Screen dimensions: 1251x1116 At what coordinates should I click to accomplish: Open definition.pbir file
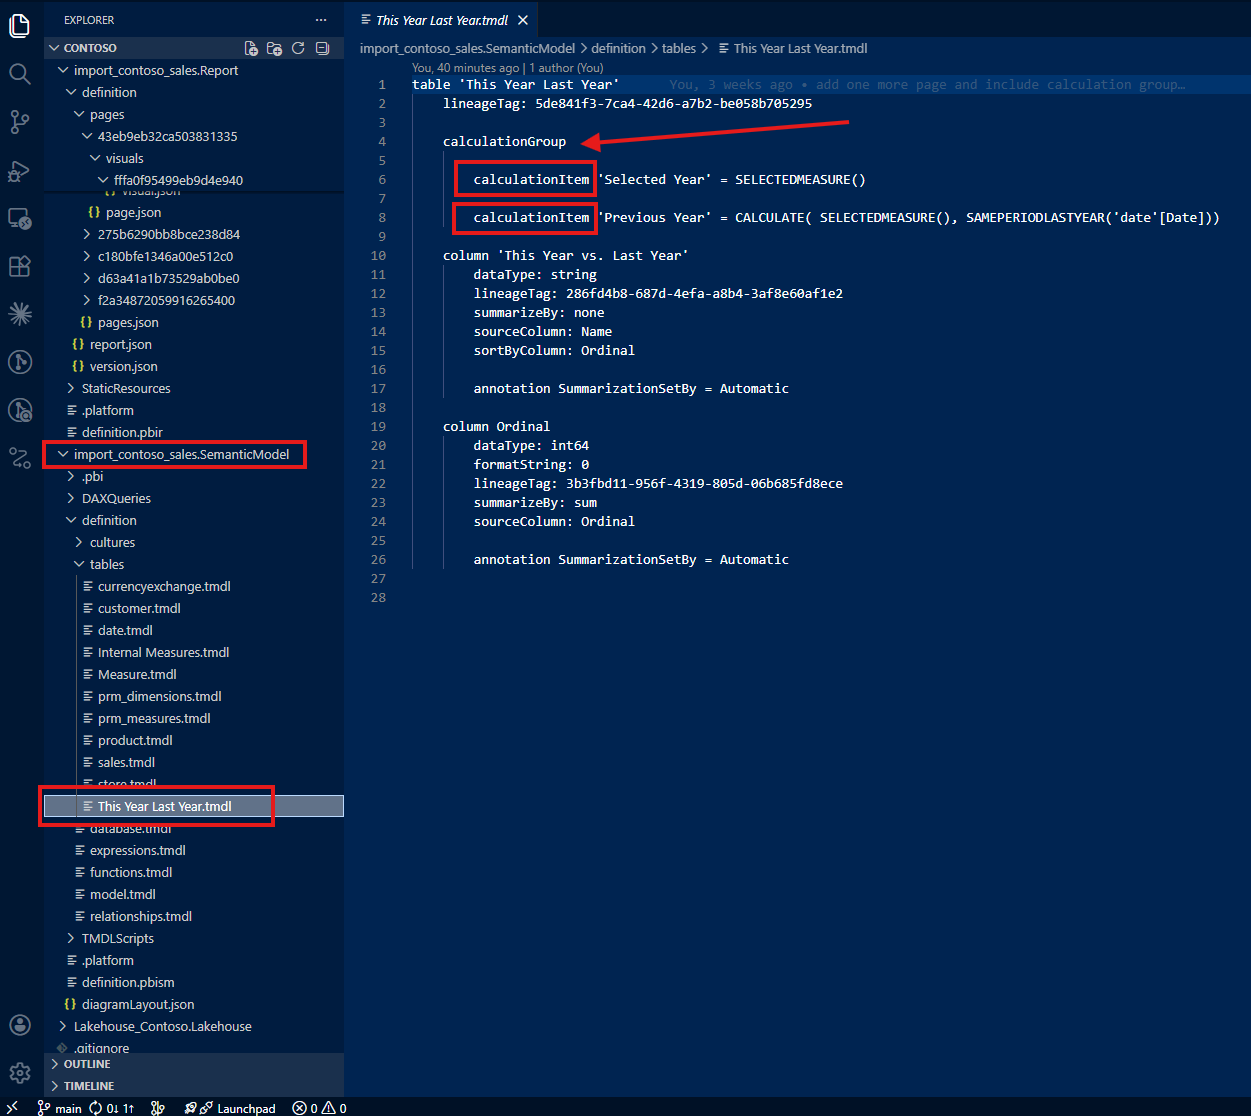(x=122, y=432)
